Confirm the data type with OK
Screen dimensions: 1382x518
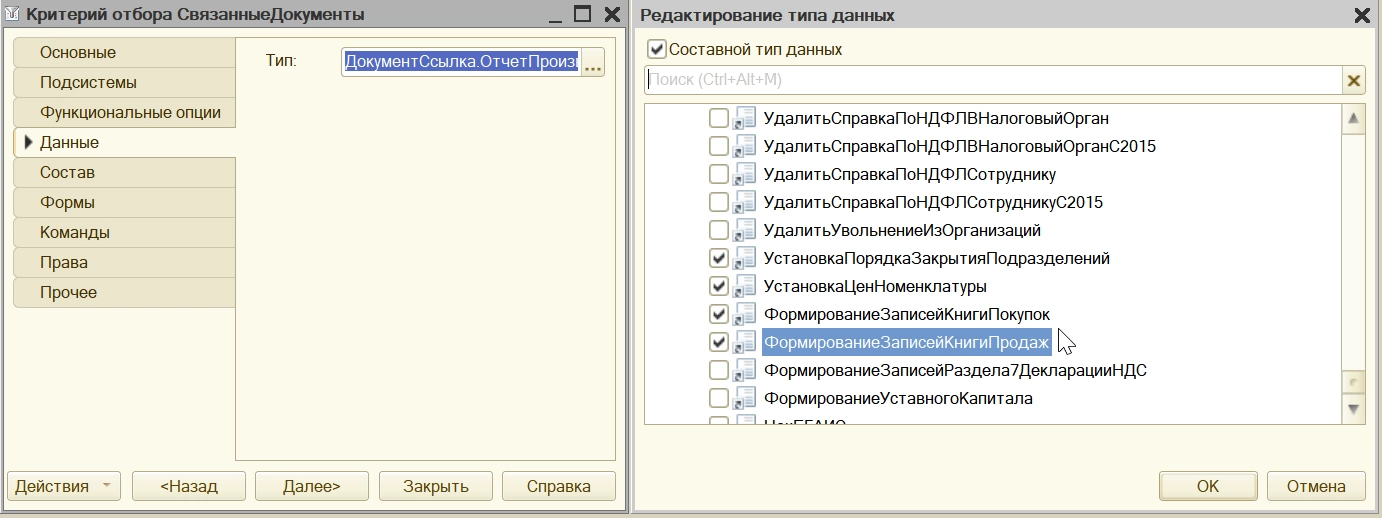point(1207,487)
